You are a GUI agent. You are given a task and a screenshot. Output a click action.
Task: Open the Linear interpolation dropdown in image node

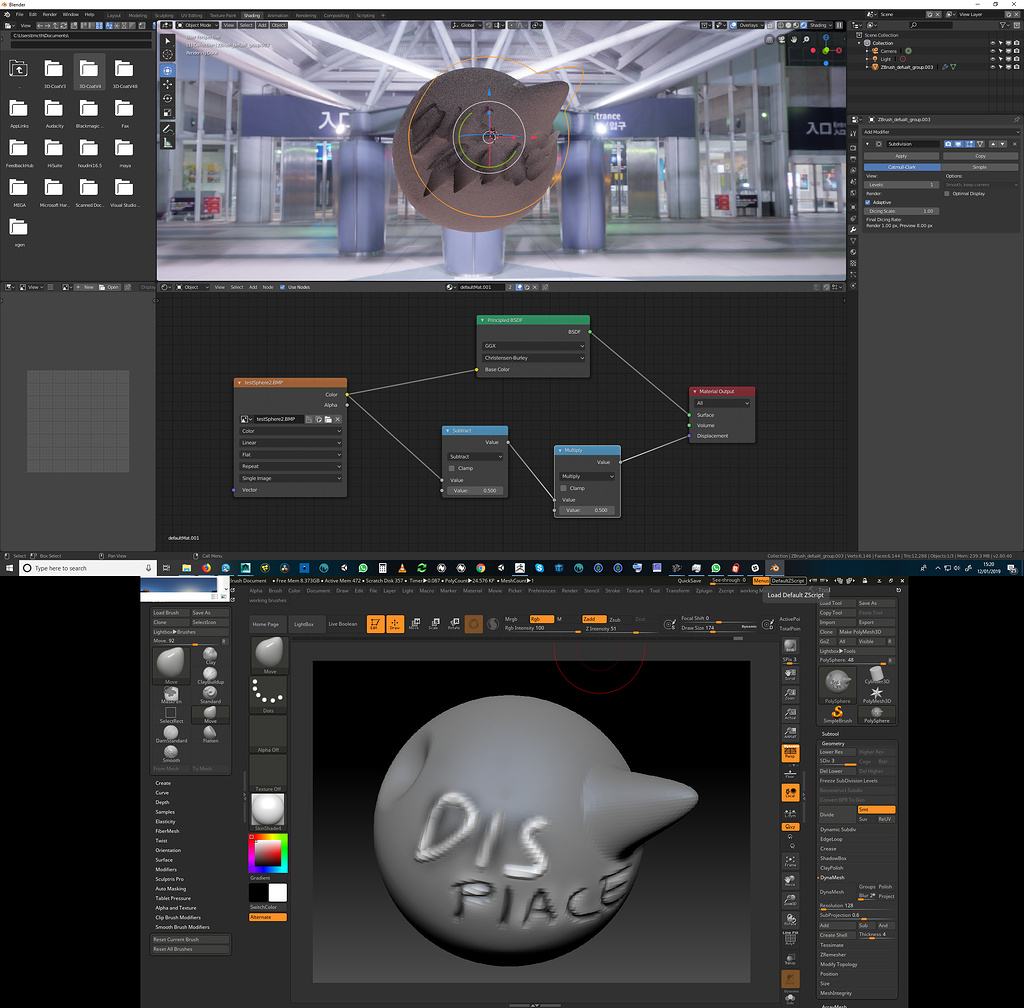click(x=291, y=443)
